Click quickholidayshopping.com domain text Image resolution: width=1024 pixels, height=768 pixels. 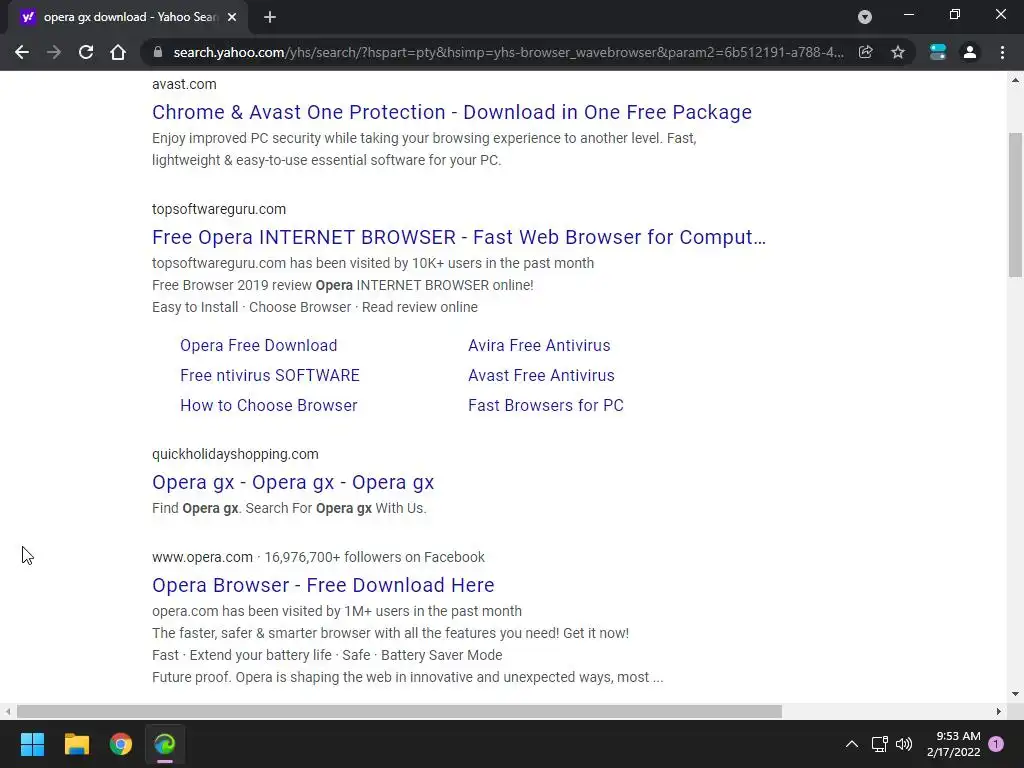pos(235,454)
